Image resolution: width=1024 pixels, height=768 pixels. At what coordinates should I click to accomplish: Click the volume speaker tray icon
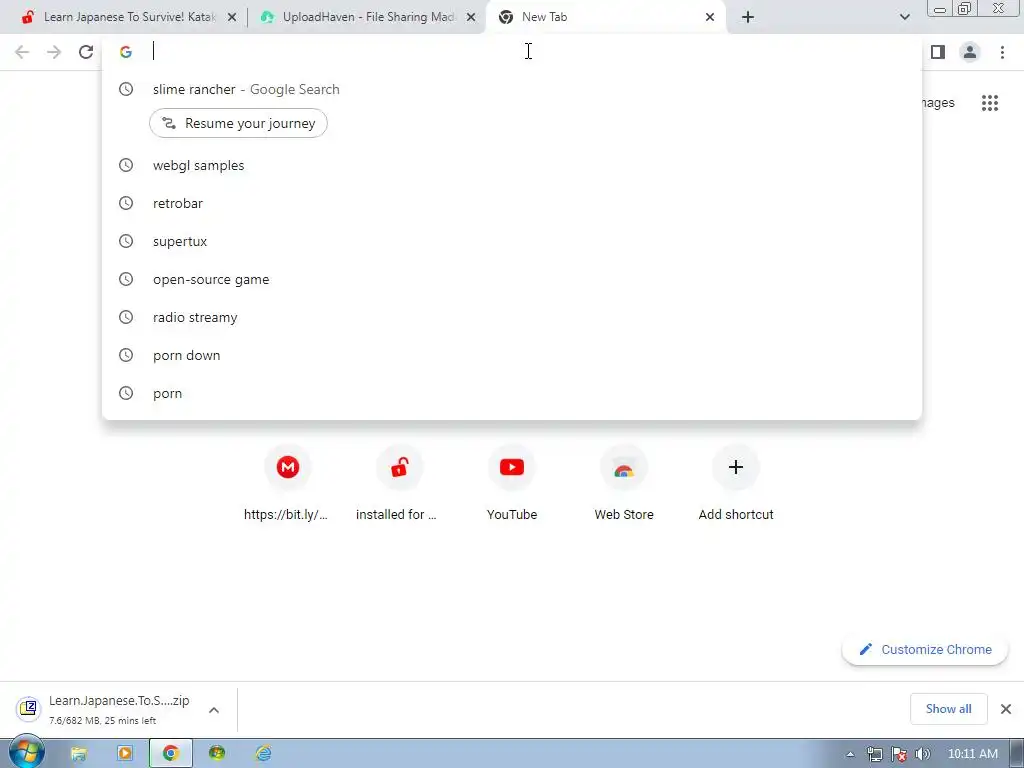pyautogui.click(x=923, y=754)
